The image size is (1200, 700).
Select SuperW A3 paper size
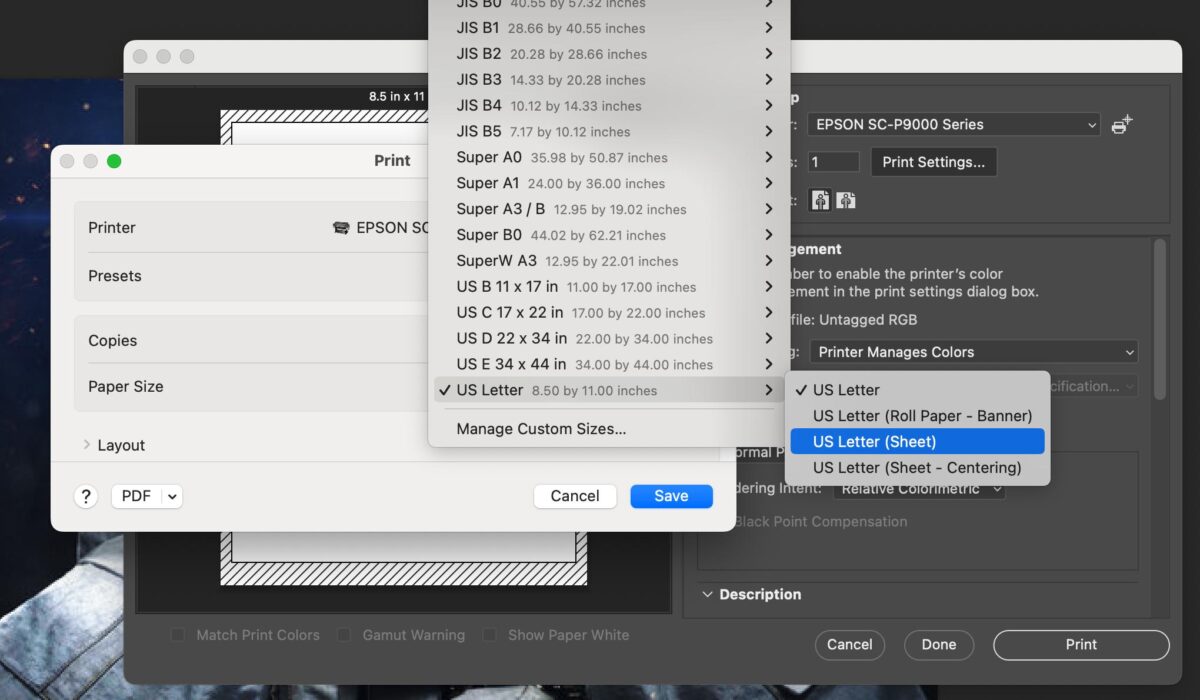609,261
